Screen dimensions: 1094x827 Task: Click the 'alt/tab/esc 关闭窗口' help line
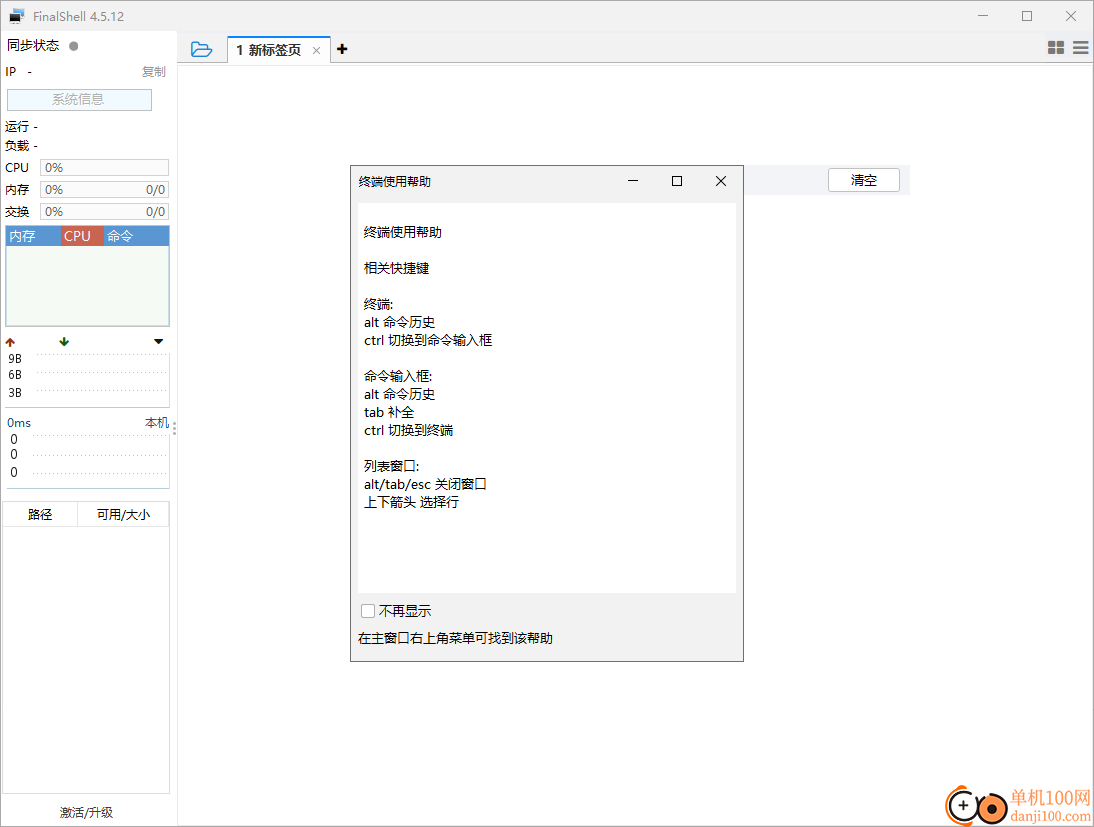click(425, 484)
